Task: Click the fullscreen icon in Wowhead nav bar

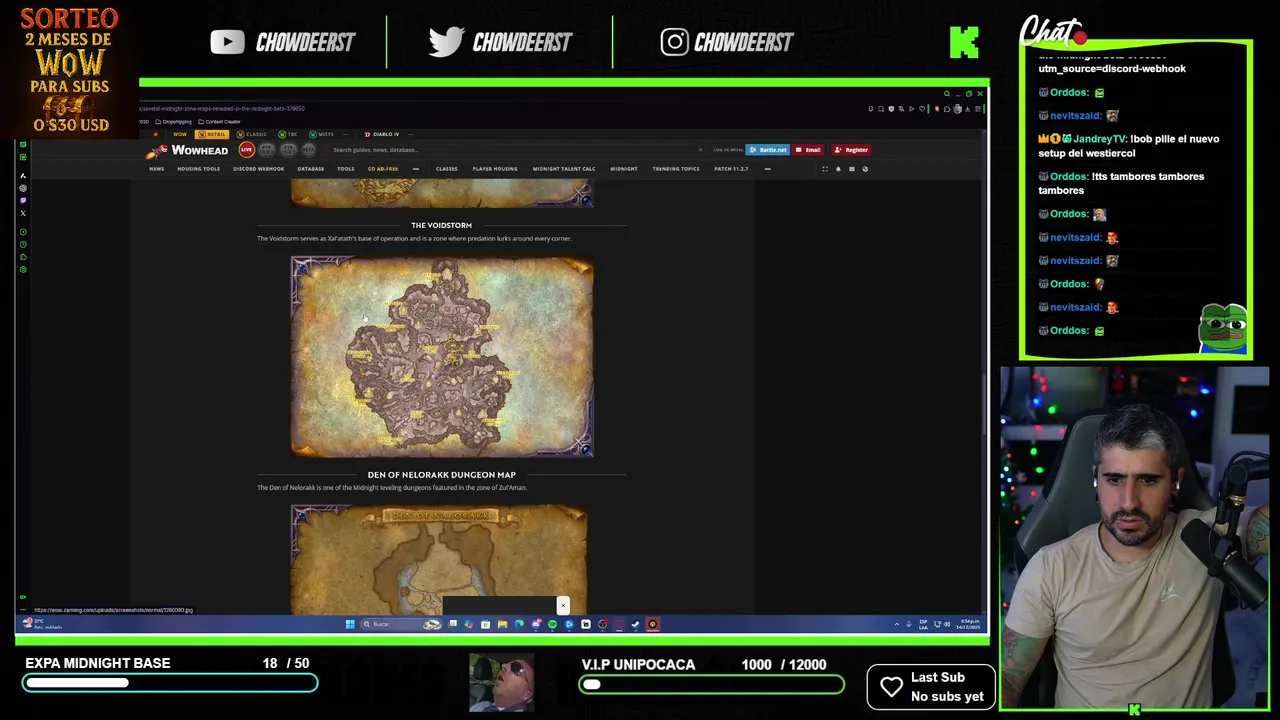Action: tap(825, 169)
